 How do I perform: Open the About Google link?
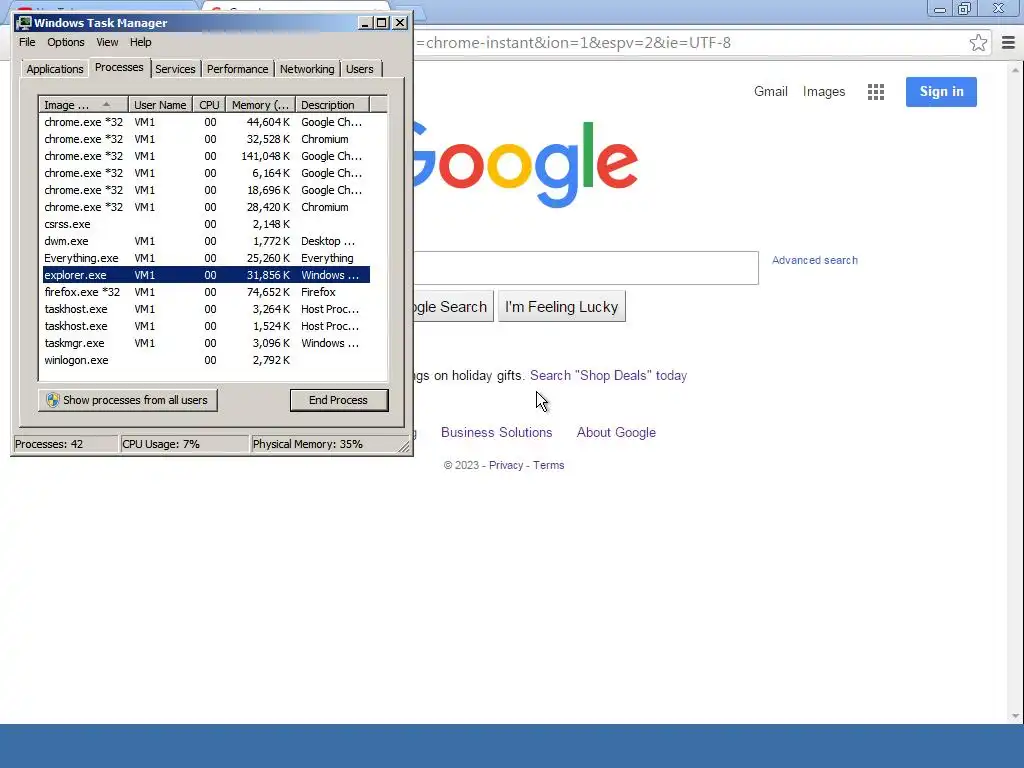pyautogui.click(x=616, y=432)
